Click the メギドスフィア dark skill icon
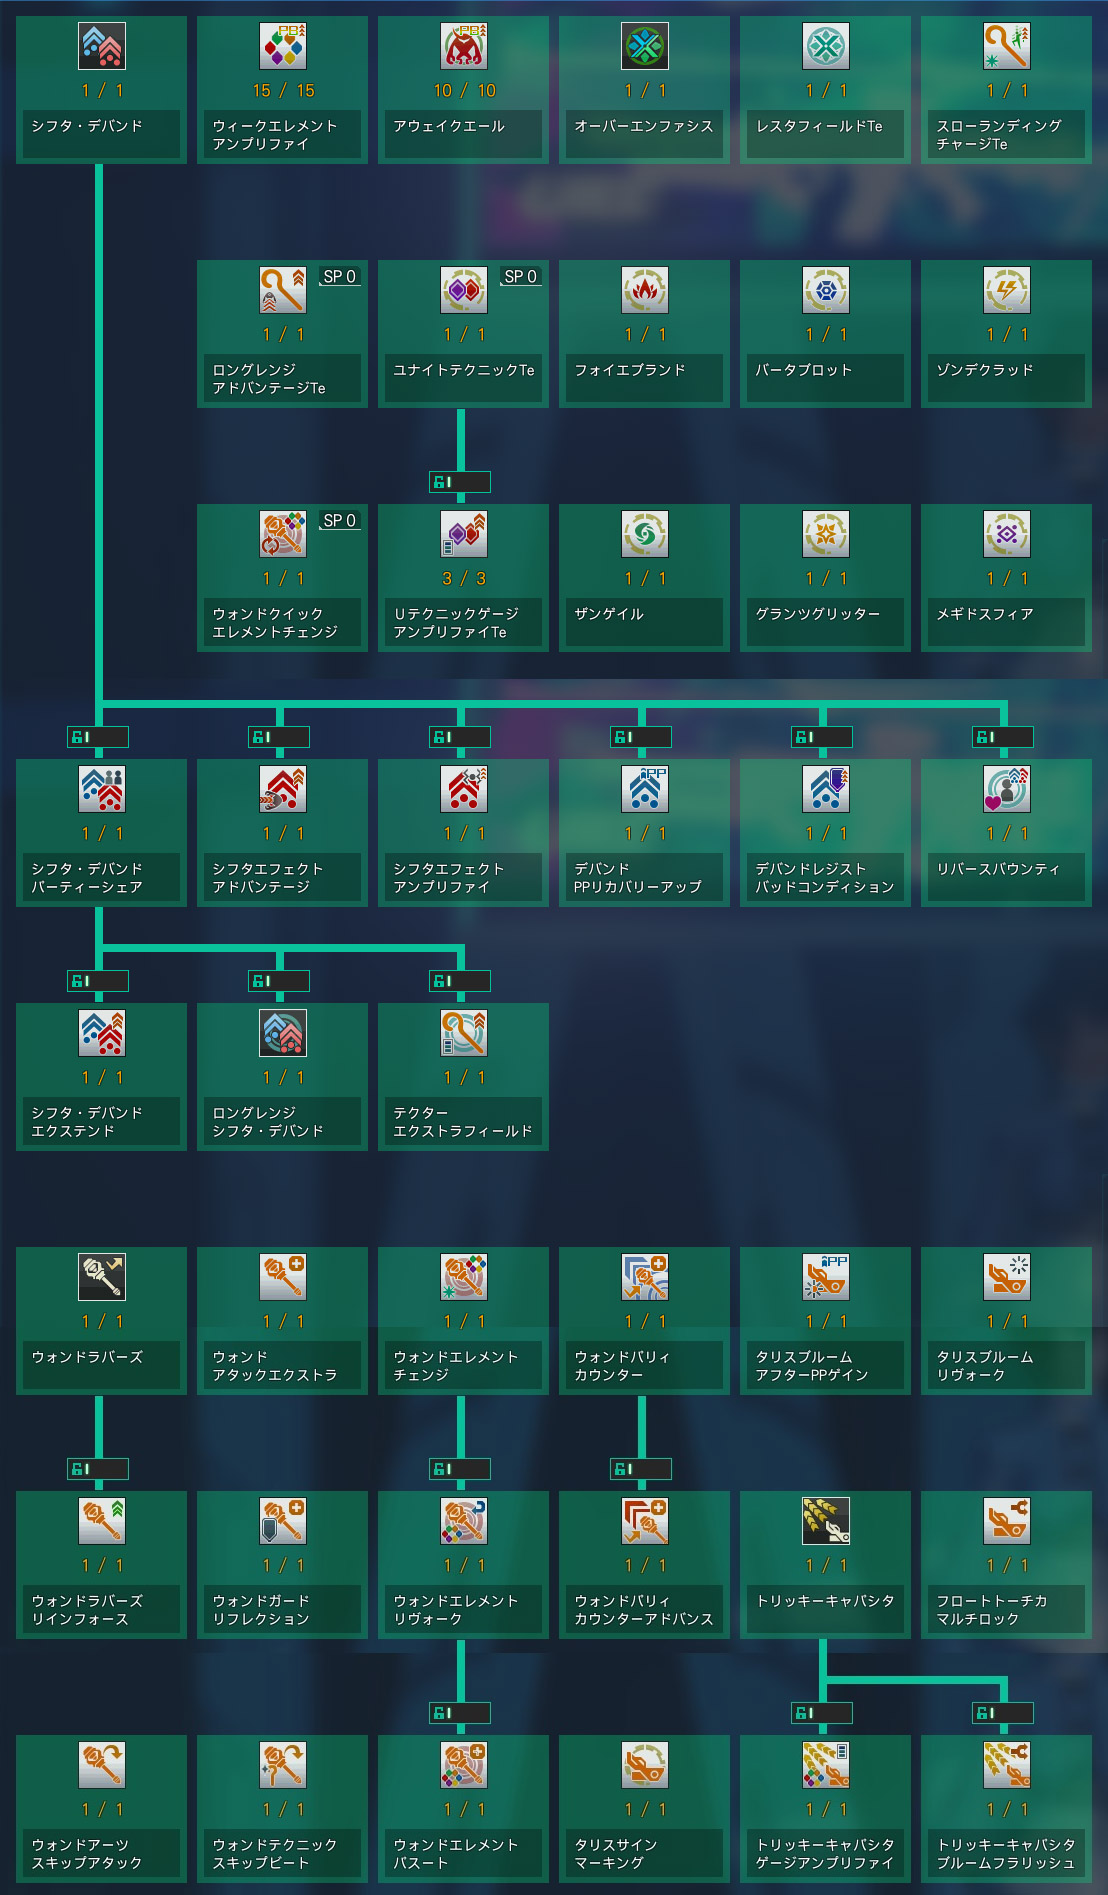1108x1895 pixels. (1007, 534)
